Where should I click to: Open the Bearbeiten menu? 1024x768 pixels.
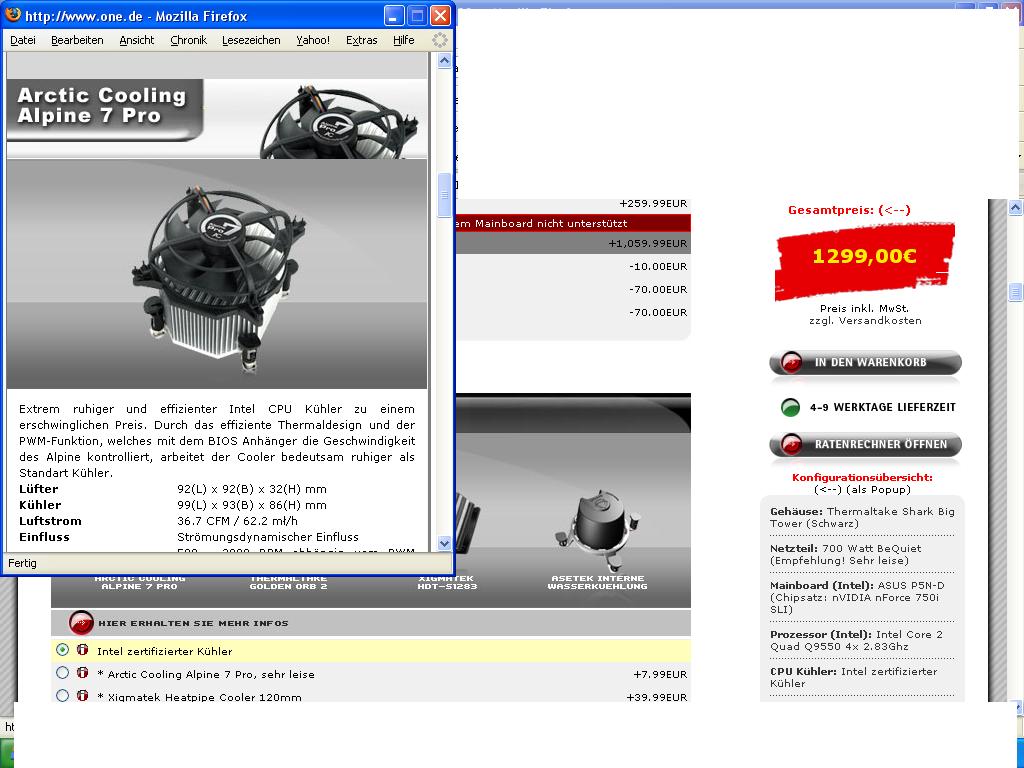(77, 40)
